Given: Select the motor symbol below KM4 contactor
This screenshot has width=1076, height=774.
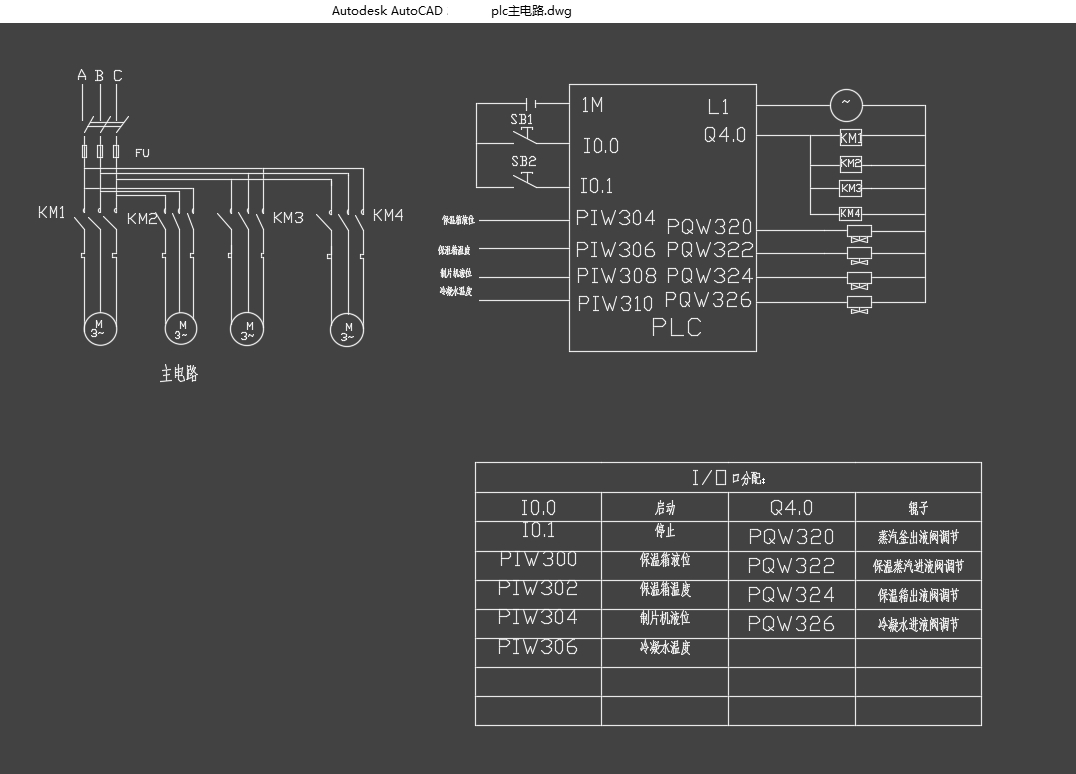Looking at the screenshot, I should pyautogui.click(x=347, y=331).
